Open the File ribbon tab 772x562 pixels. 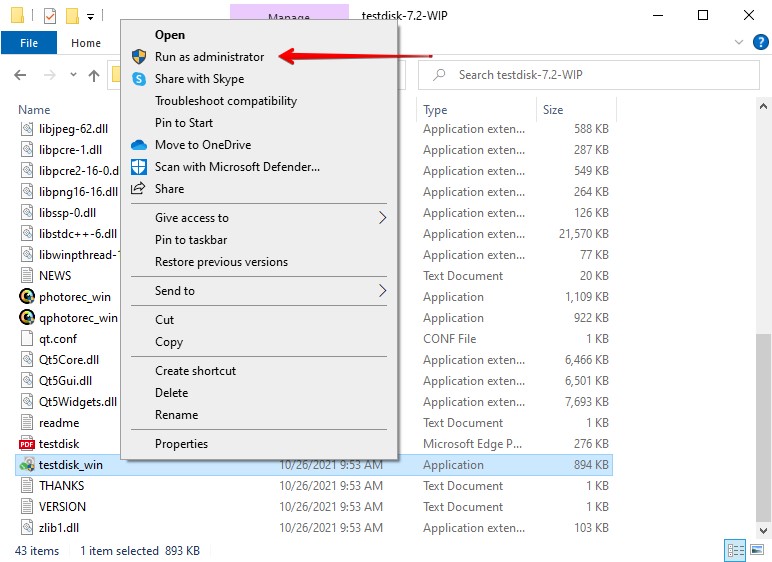[x=29, y=43]
